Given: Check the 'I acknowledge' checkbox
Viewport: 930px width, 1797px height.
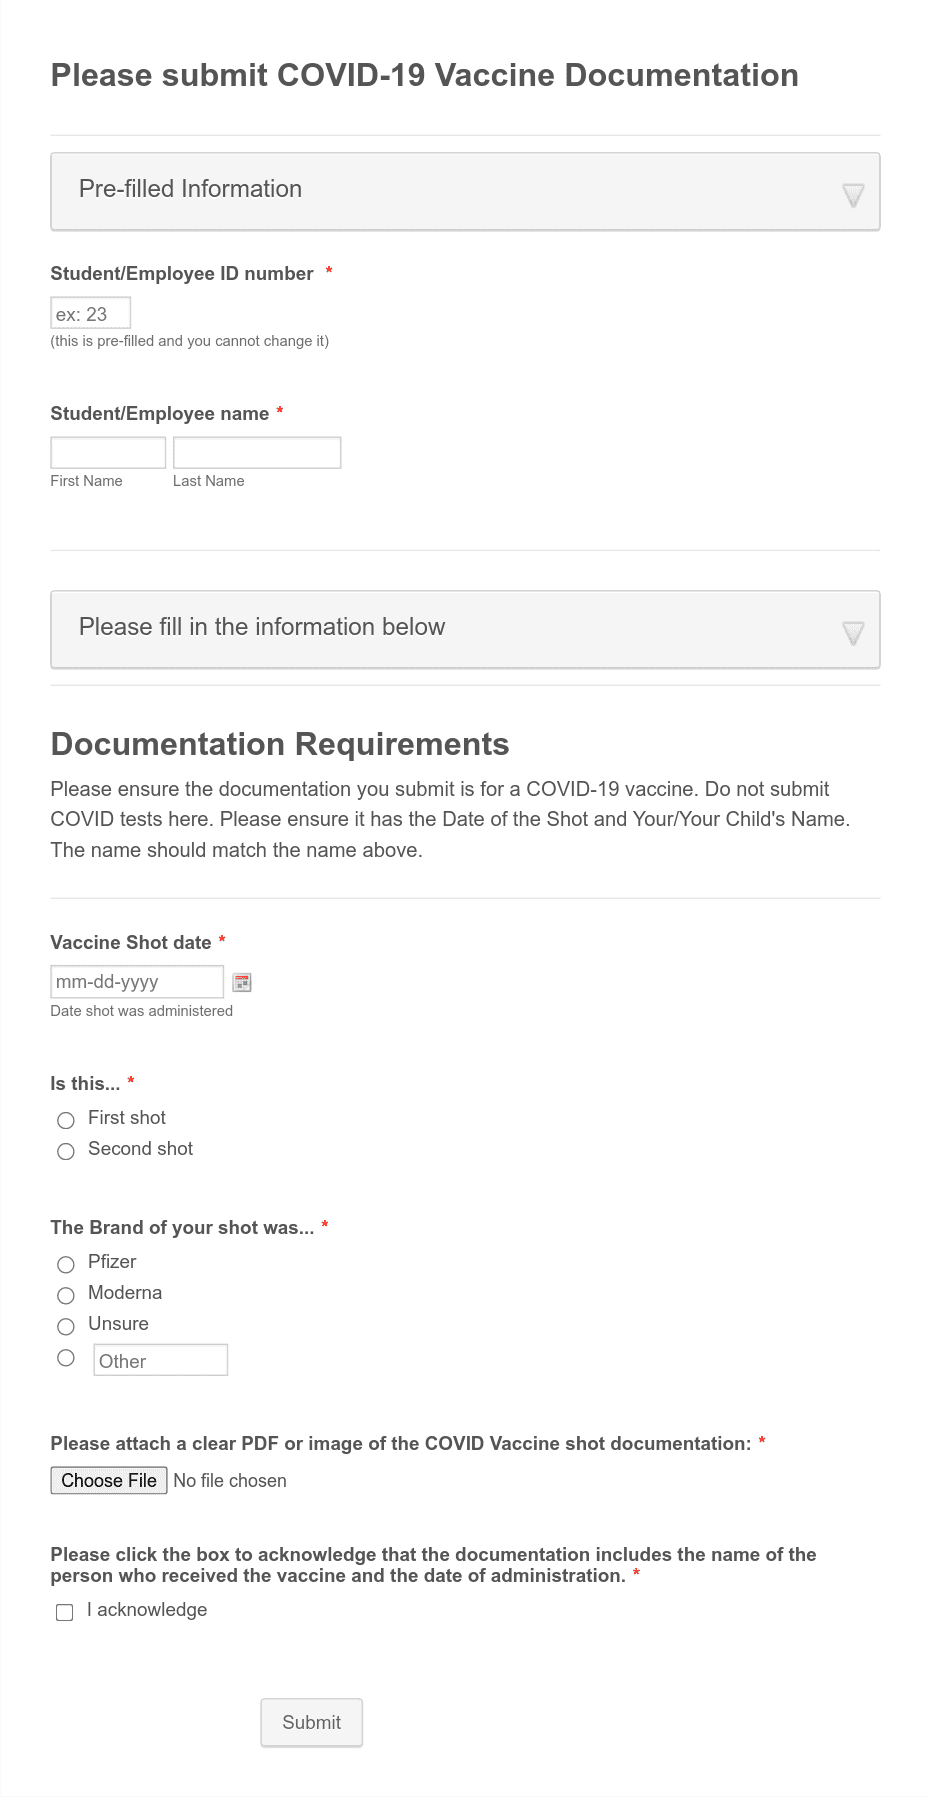Looking at the screenshot, I should tap(65, 1612).
